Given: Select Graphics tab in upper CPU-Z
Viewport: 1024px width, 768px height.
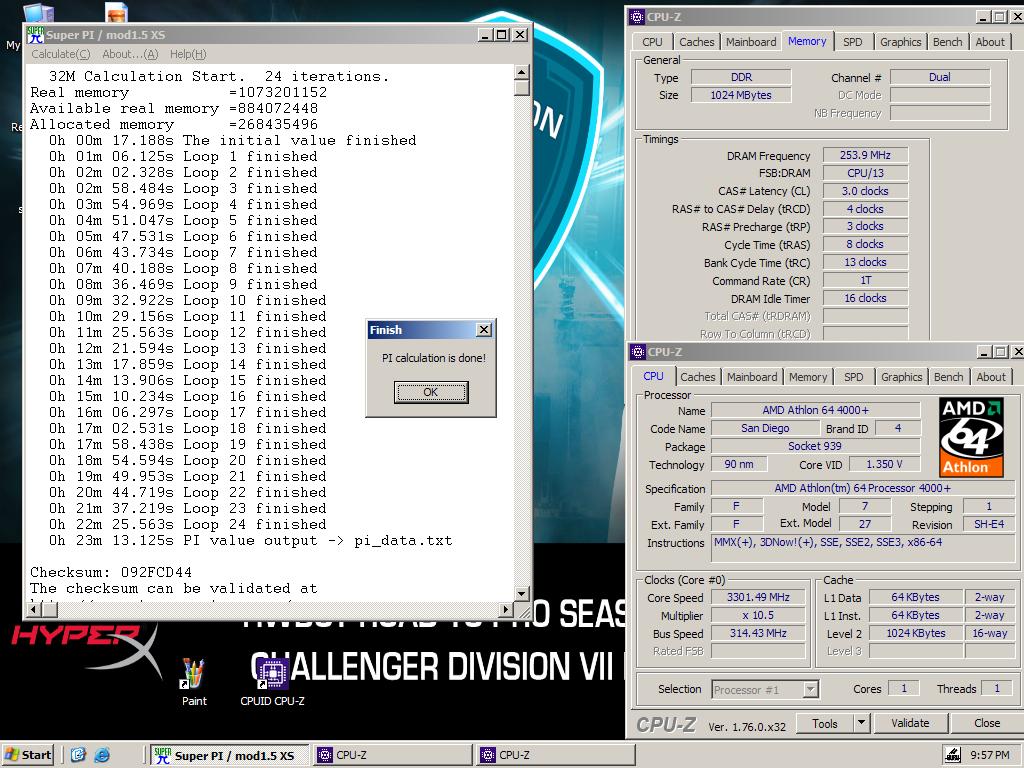Looking at the screenshot, I should [901, 42].
